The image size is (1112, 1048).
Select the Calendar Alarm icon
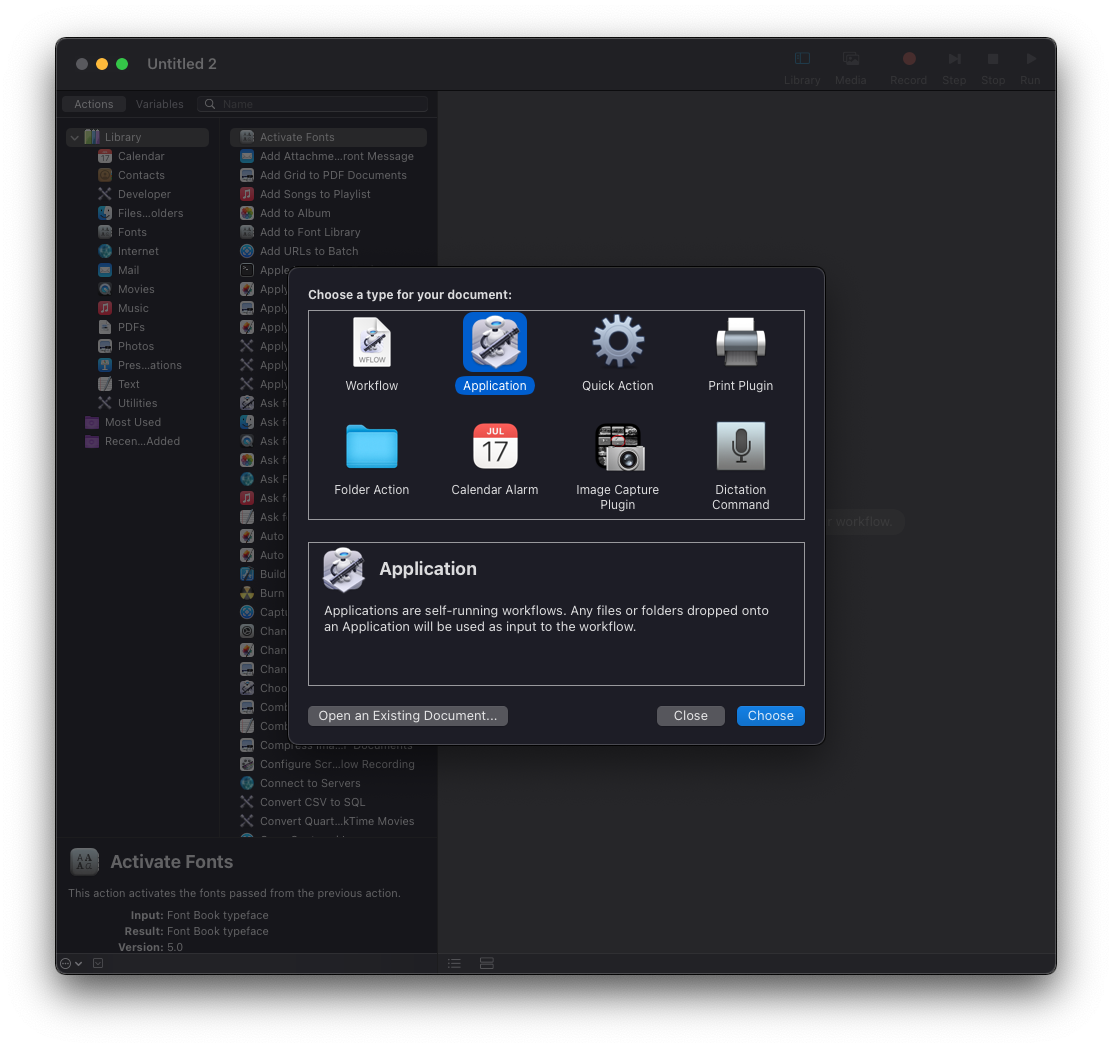point(494,447)
